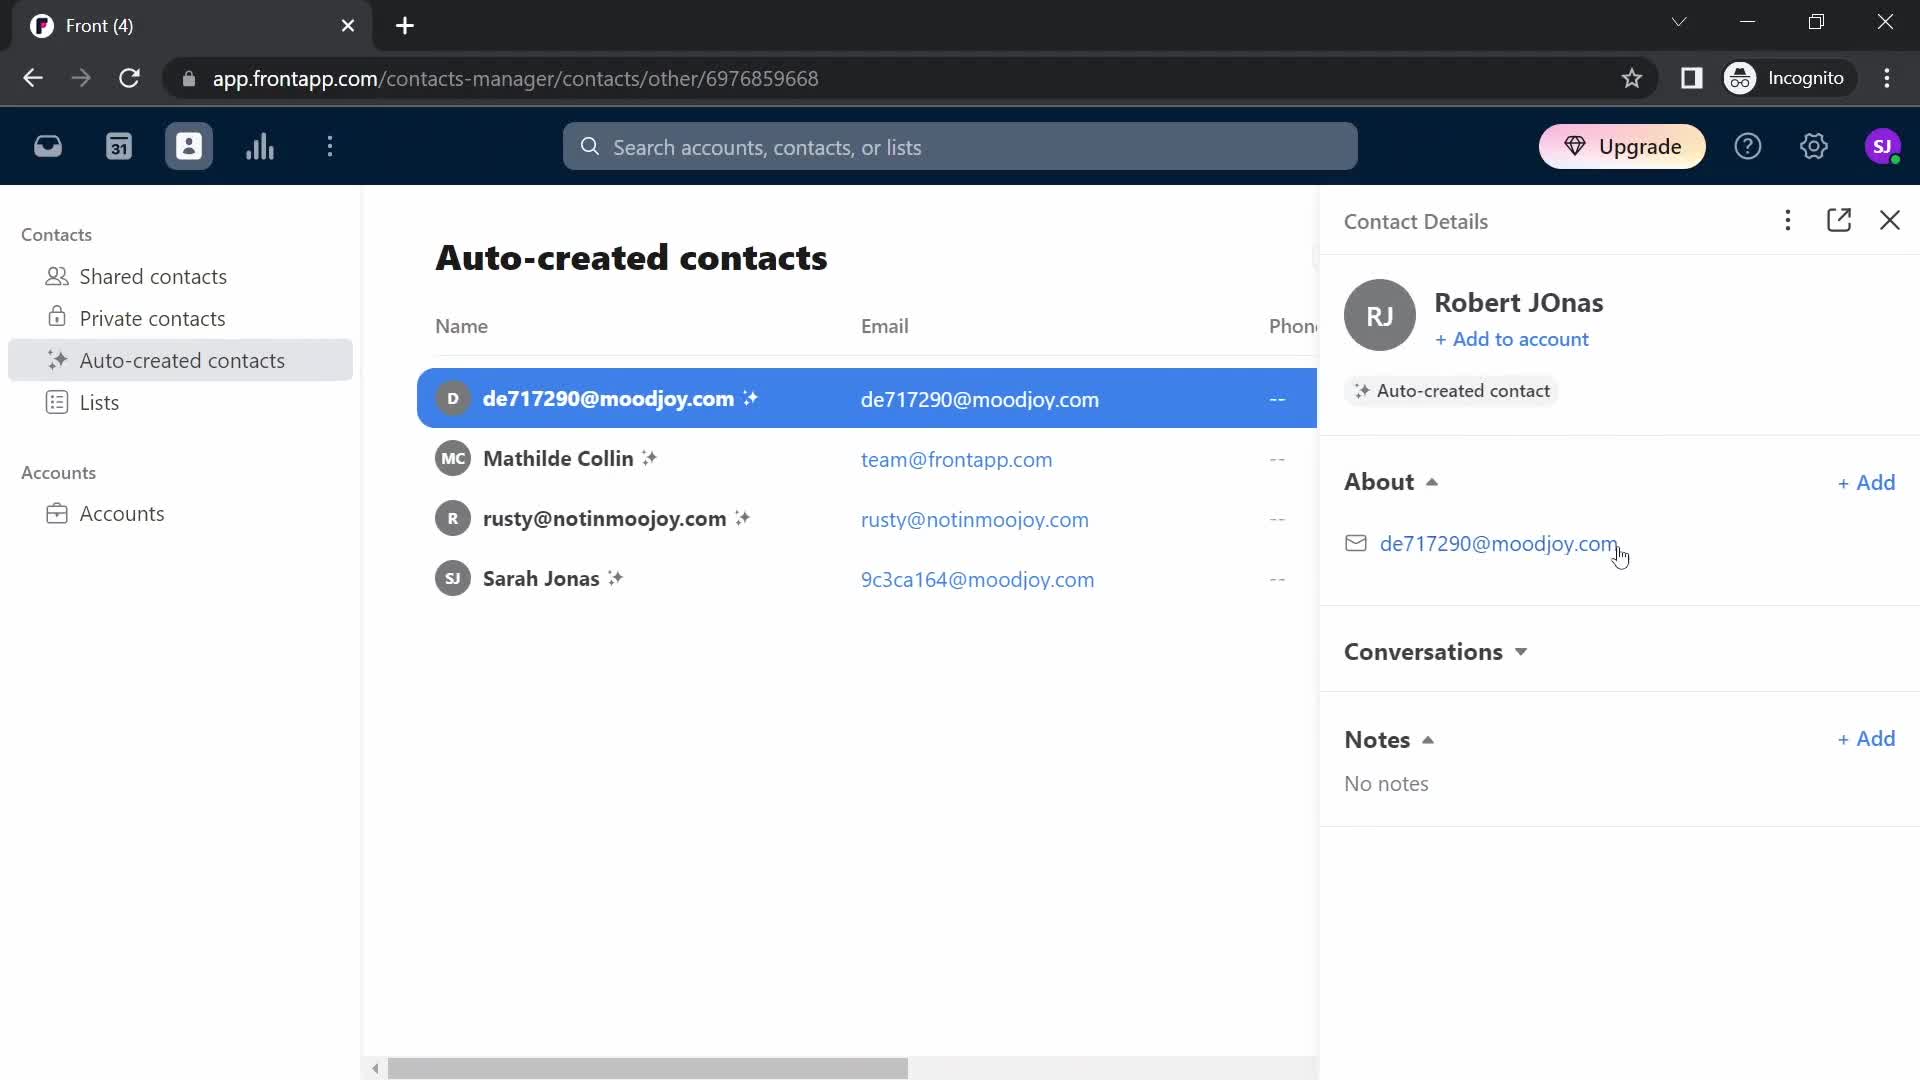
Task: Click the de717290@moodjoy.com email in About
Action: [x=1498, y=544]
